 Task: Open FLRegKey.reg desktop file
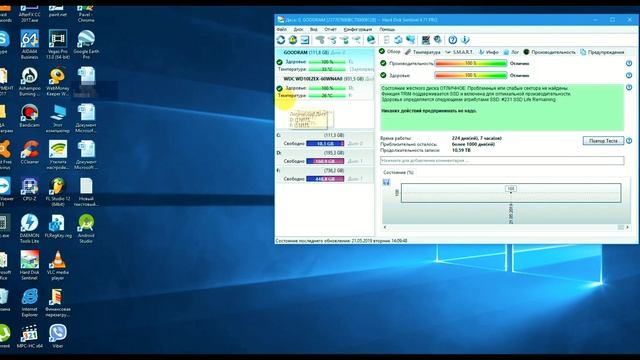pyautogui.click(x=58, y=226)
